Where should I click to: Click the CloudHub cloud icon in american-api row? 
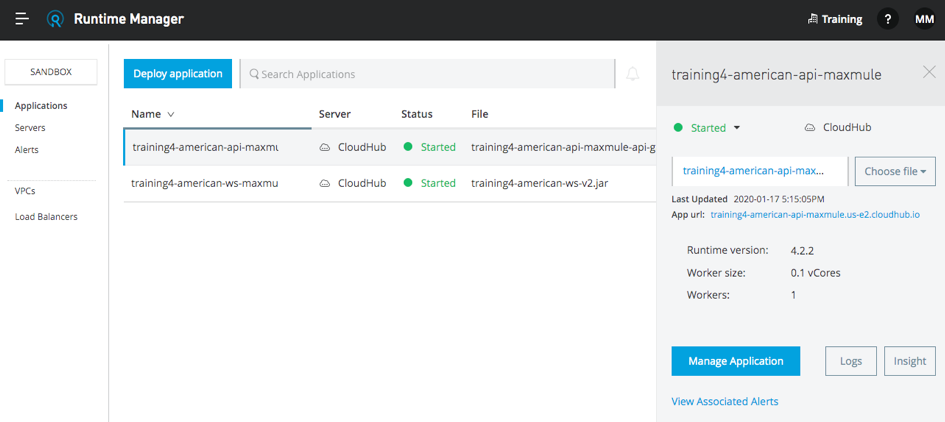(325, 147)
